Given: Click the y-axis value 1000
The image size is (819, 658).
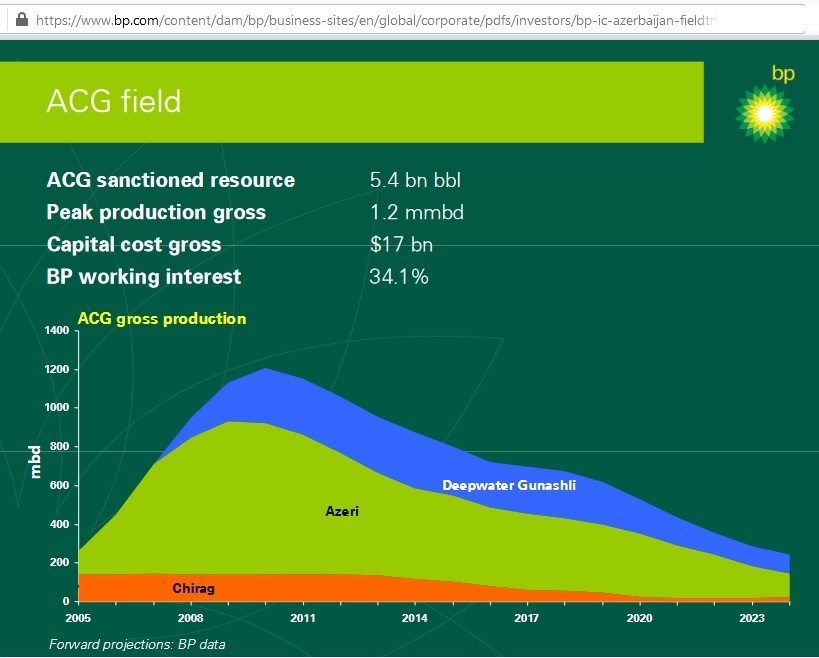Looking at the screenshot, I should [56, 407].
